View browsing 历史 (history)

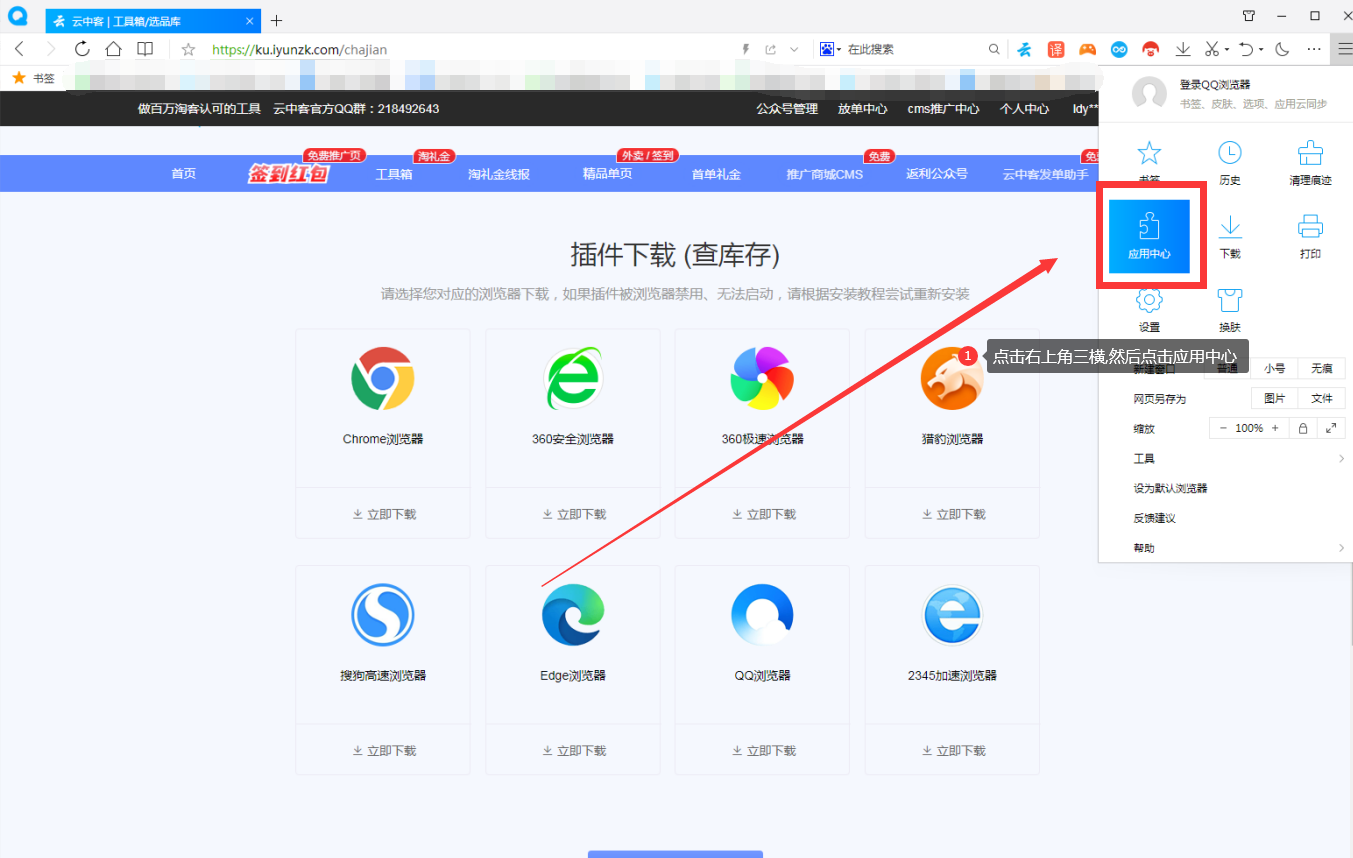pyautogui.click(x=1229, y=162)
